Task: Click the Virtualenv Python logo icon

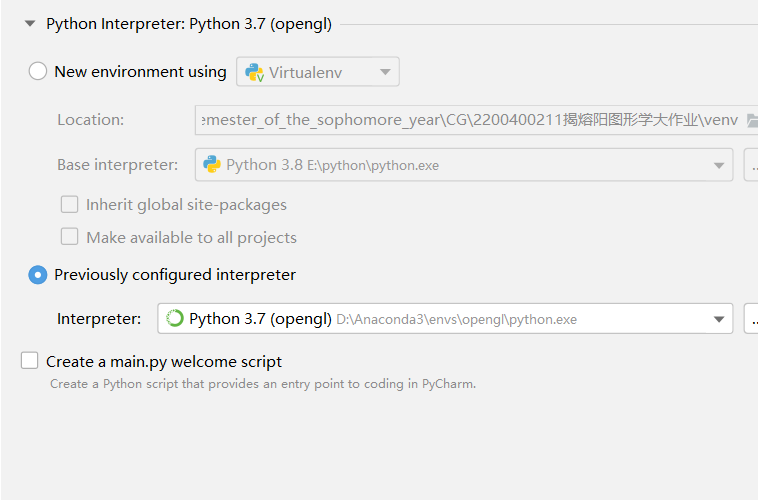Action: coord(254,72)
